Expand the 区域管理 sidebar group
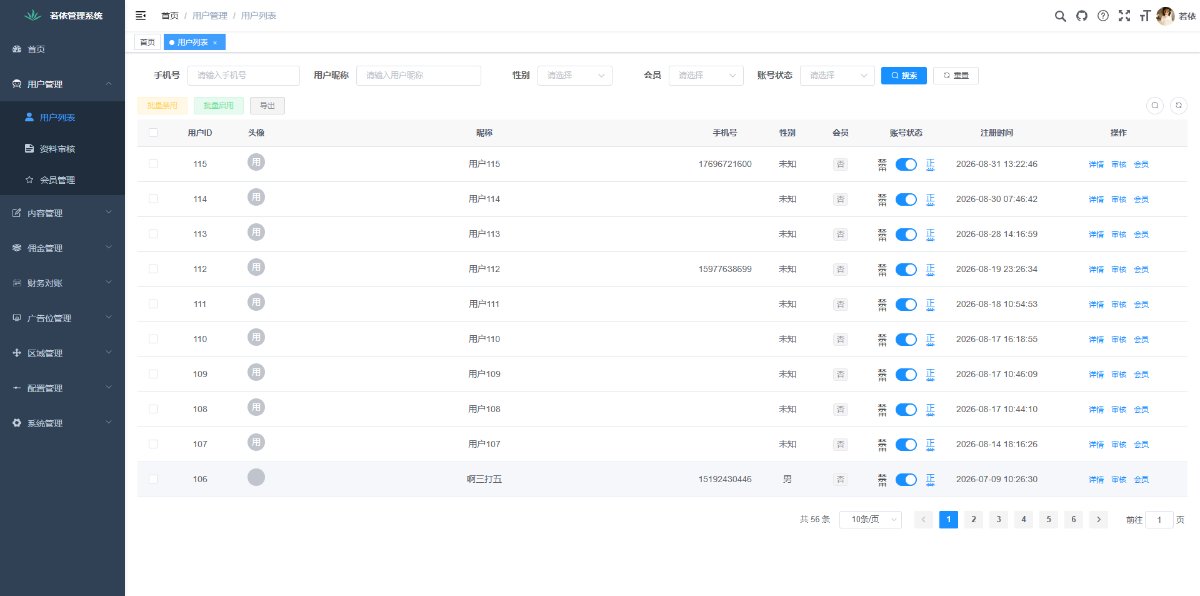Image resolution: width=1200 pixels, height=596 pixels. coord(62,352)
